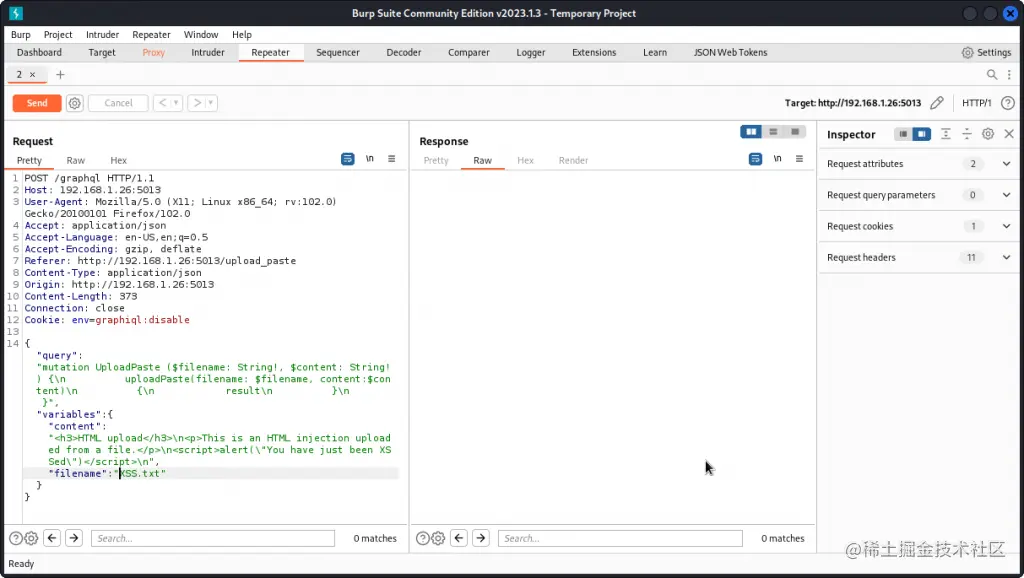The width and height of the screenshot is (1024, 578).
Task: Select side-by-side request/response layout
Action: (751, 132)
